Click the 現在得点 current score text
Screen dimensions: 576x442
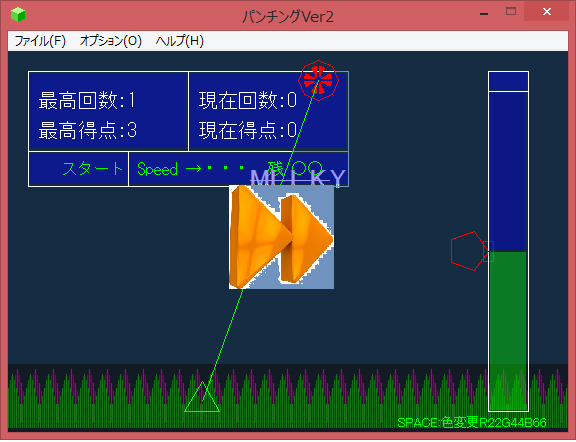pyautogui.click(x=248, y=130)
